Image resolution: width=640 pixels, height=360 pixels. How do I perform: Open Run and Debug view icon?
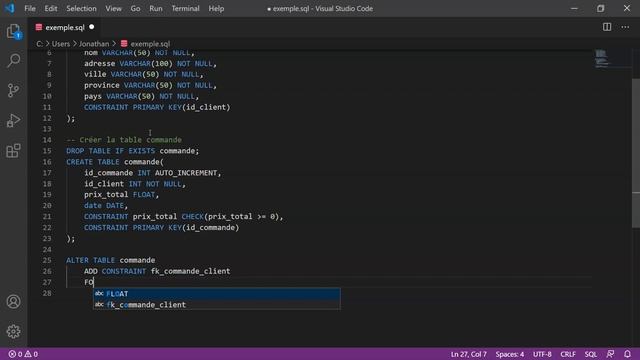[13, 120]
